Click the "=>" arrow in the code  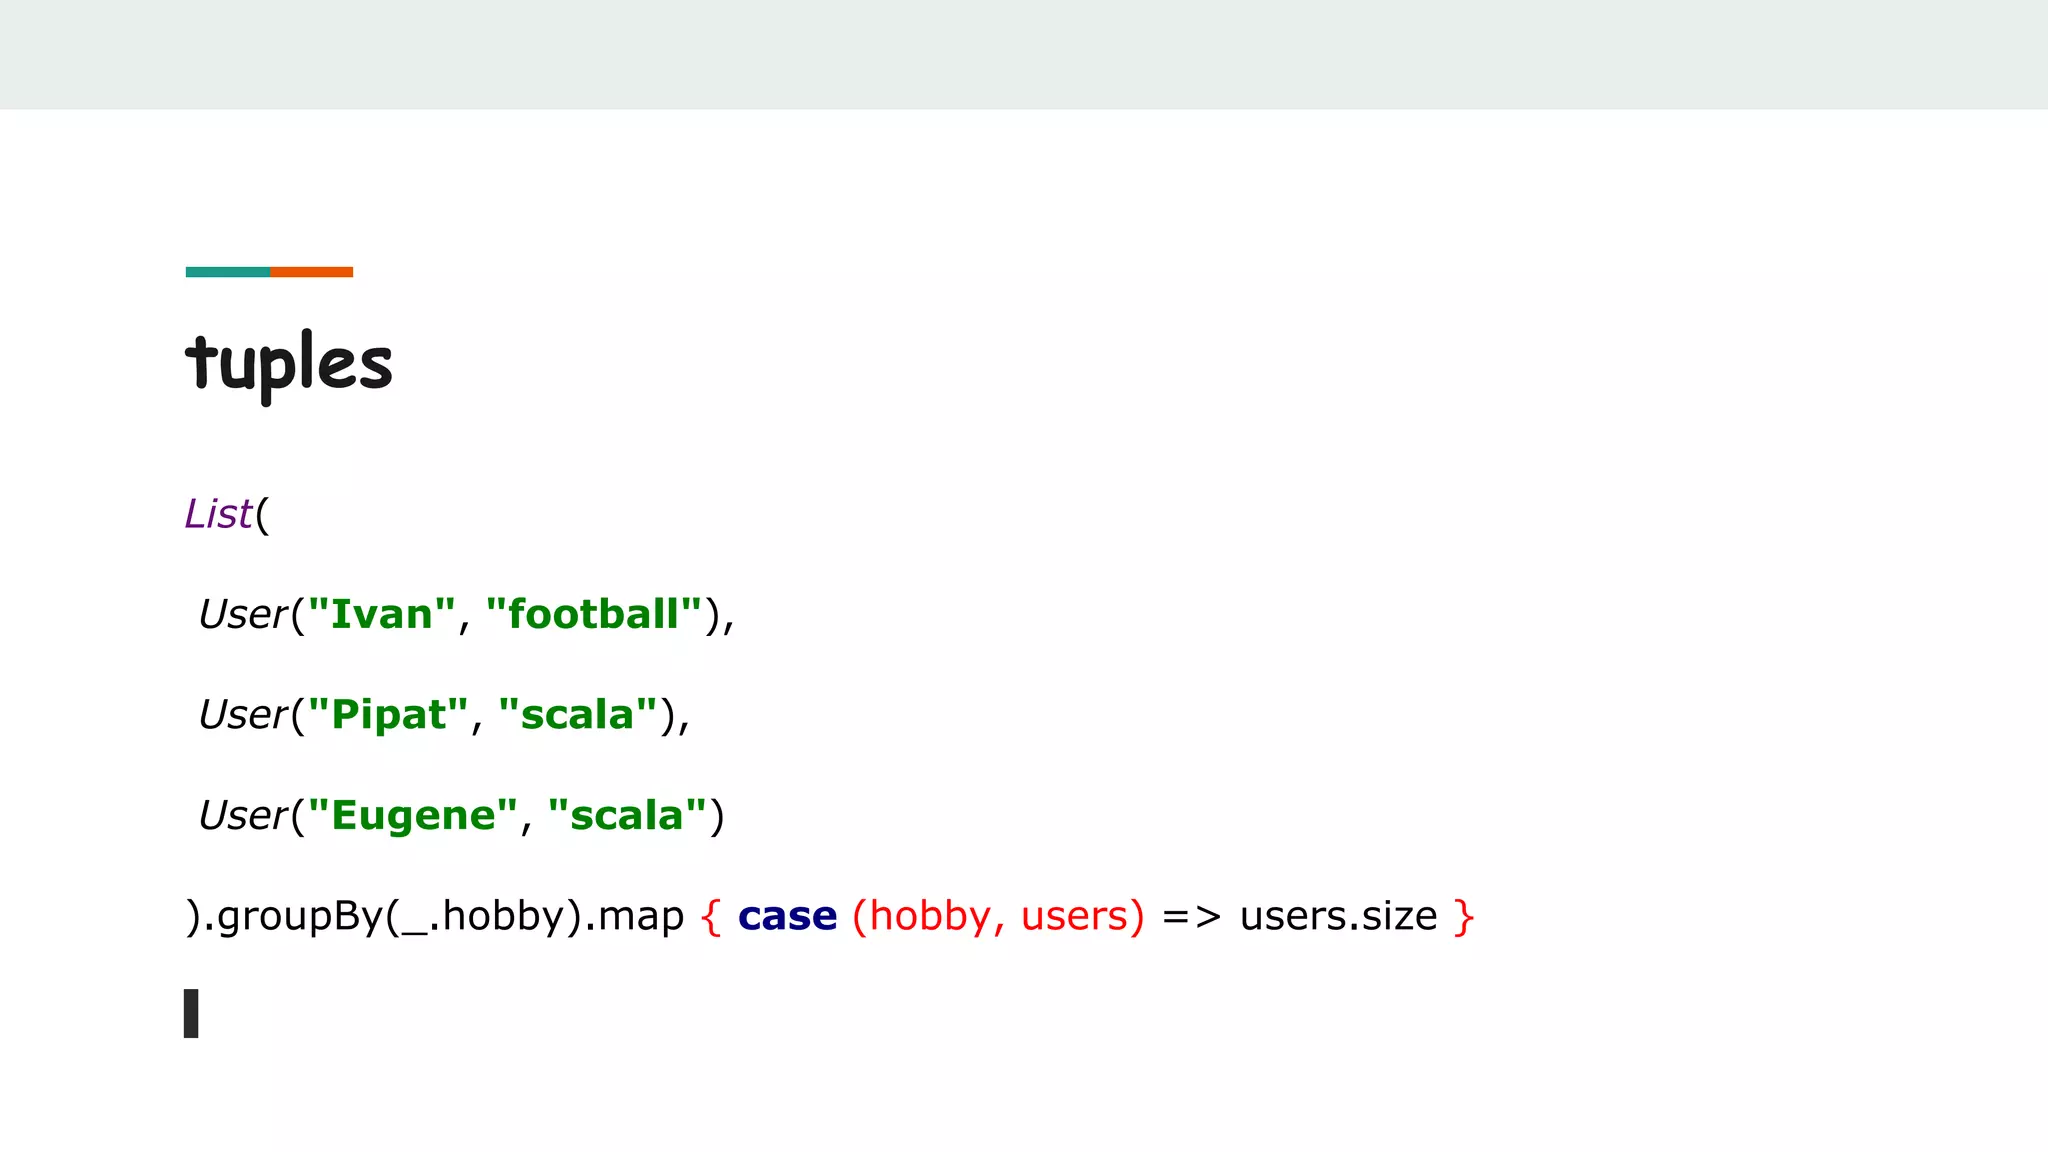click(1191, 916)
